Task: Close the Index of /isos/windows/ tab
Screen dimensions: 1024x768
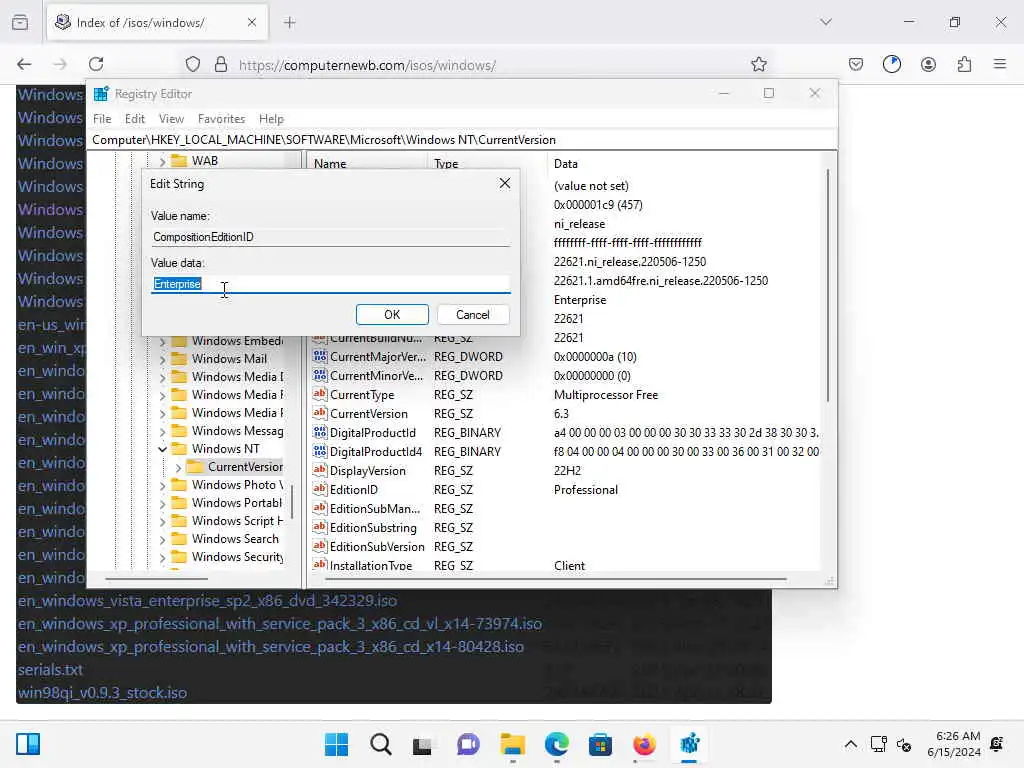Action: point(251,23)
